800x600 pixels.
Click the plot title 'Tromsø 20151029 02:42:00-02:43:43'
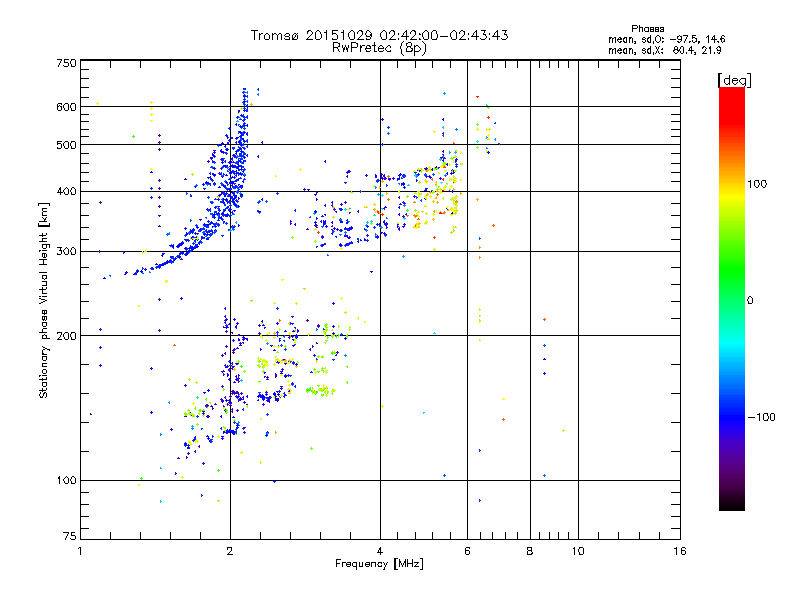(x=379, y=35)
